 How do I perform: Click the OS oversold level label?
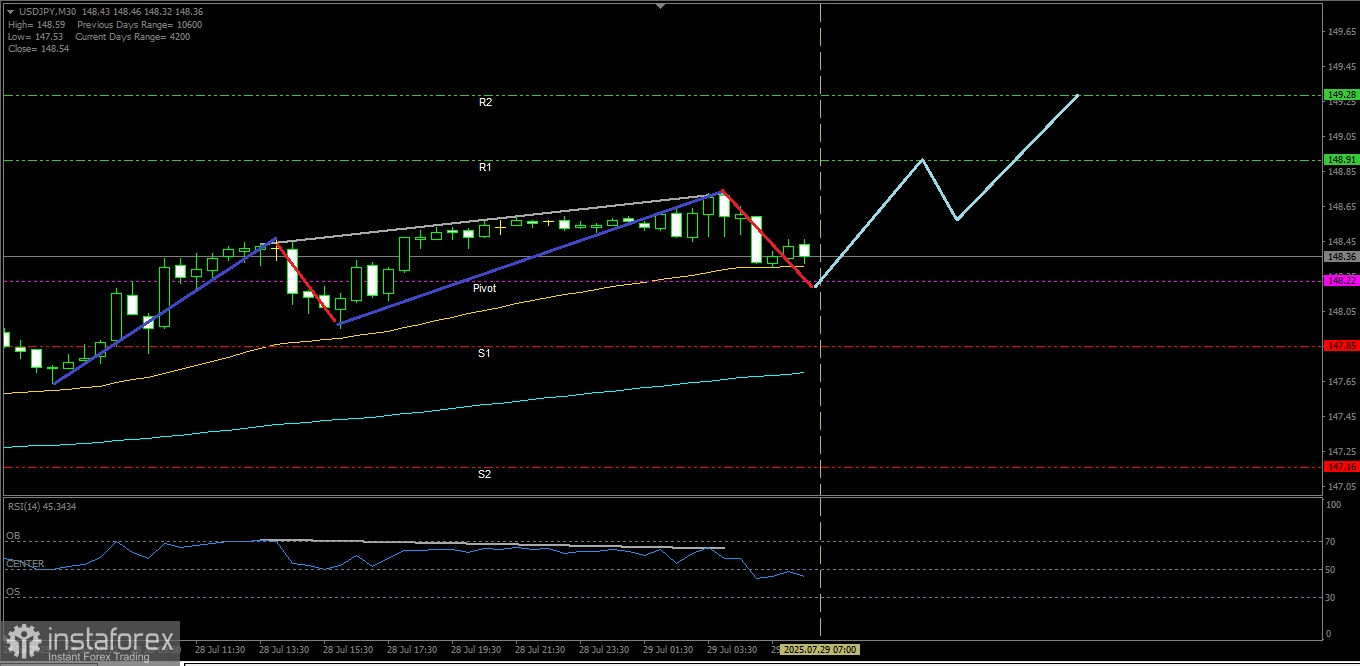point(13,592)
